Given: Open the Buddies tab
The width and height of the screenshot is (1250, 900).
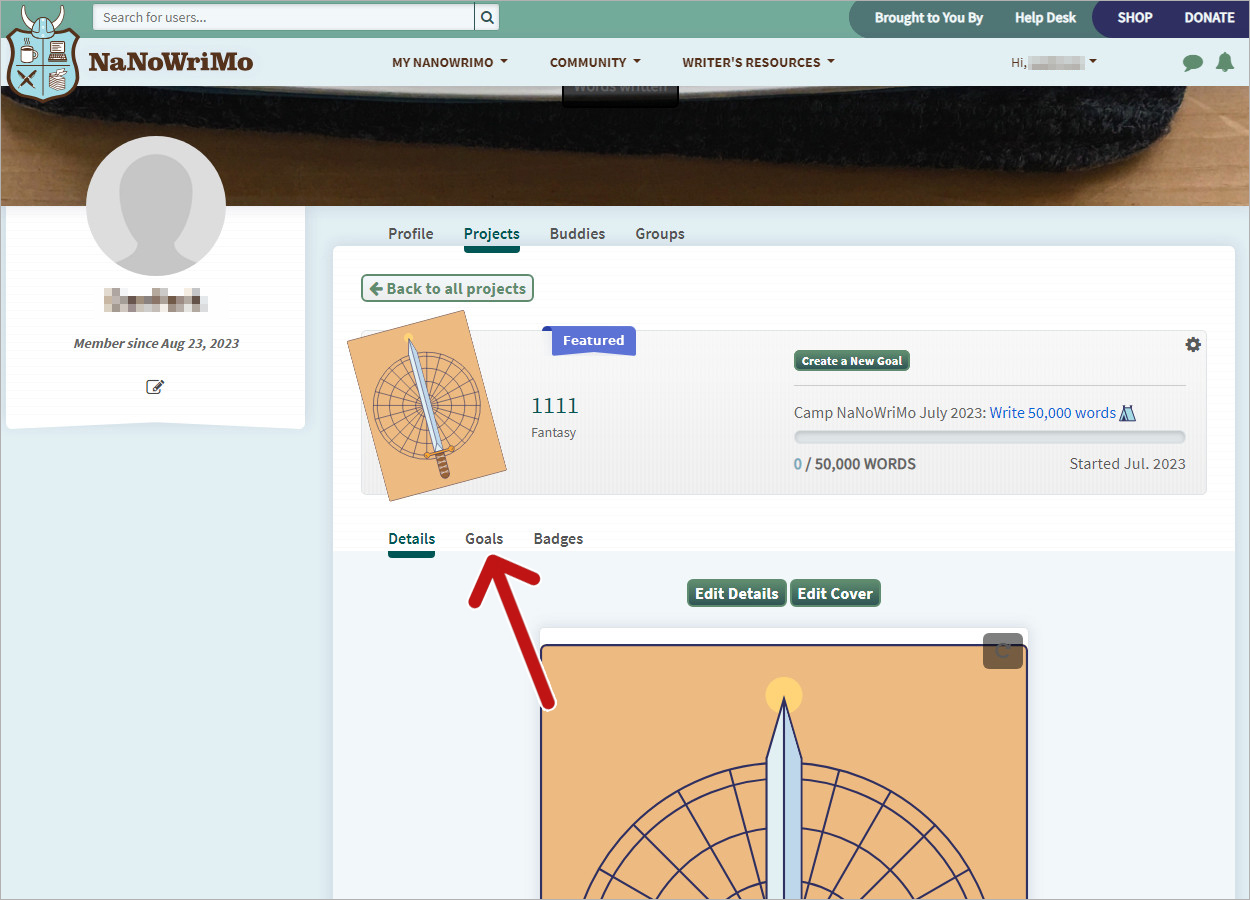Looking at the screenshot, I should (578, 234).
